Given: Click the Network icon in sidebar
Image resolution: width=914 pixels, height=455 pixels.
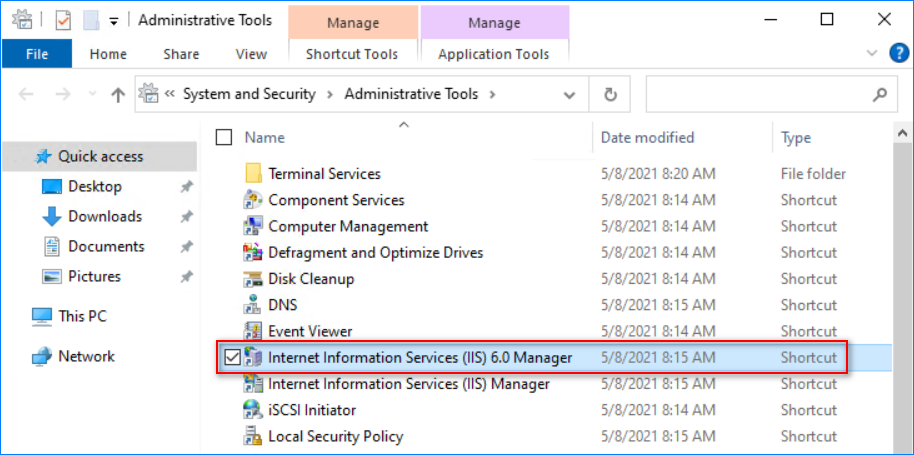Looking at the screenshot, I should pos(41,356).
